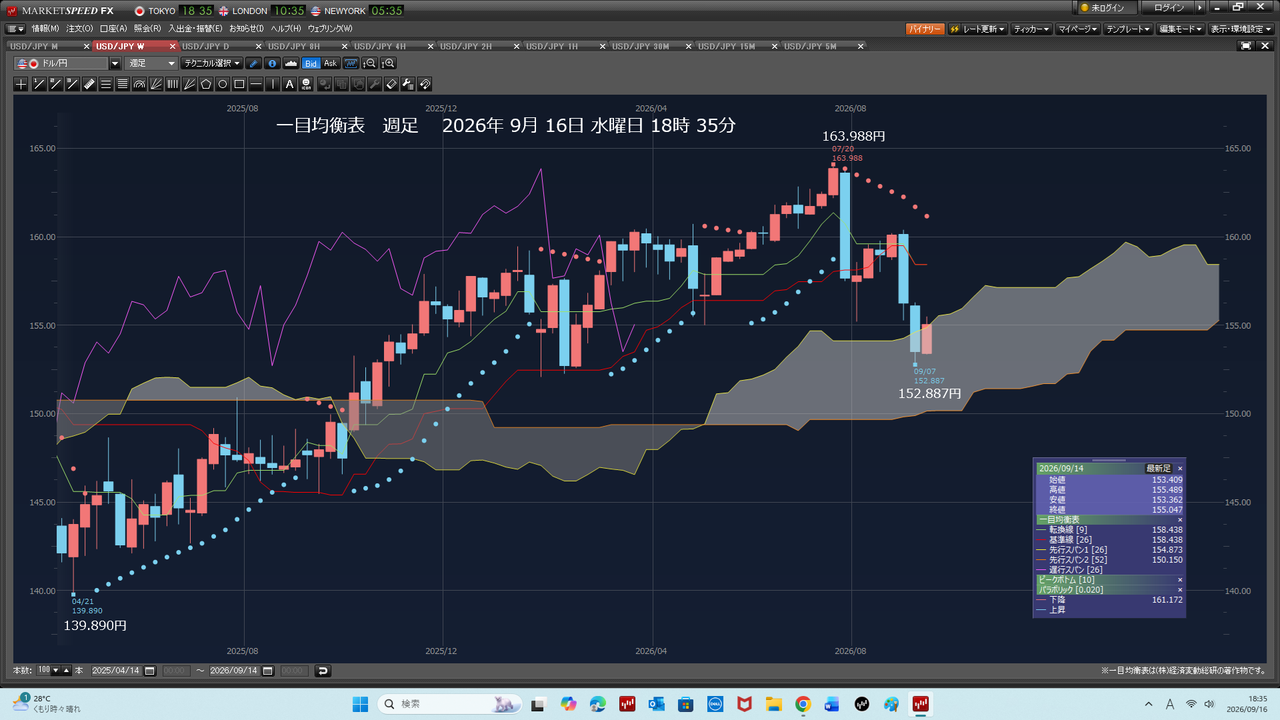Viewport: 1280px width, 720px height.
Task: Switch to the USD/JPY 4H tab
Action: coord(380,46)
